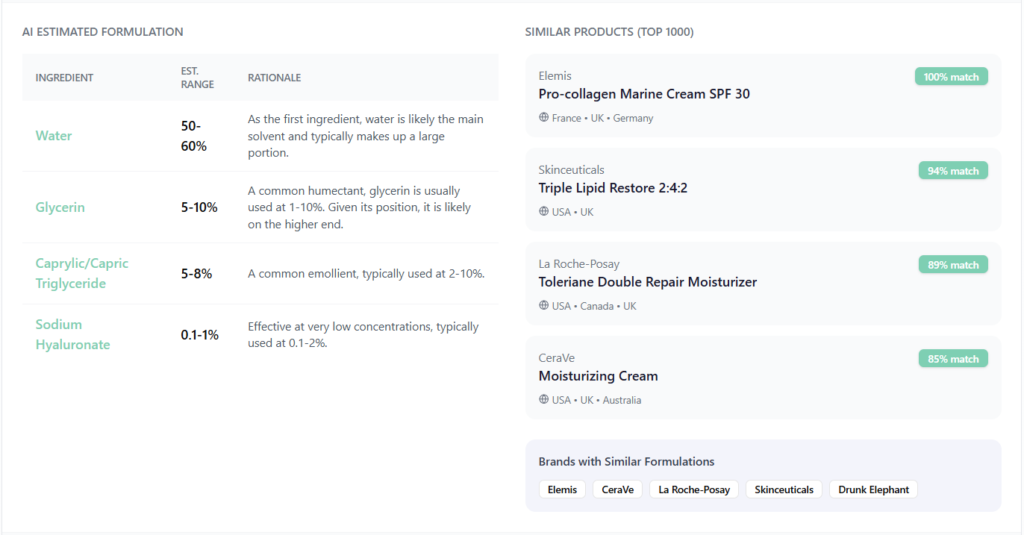Click the globe icon under Triple Lipid Restore
The height and width of the screenshot is (535, 1024).
tap(543, 212)
